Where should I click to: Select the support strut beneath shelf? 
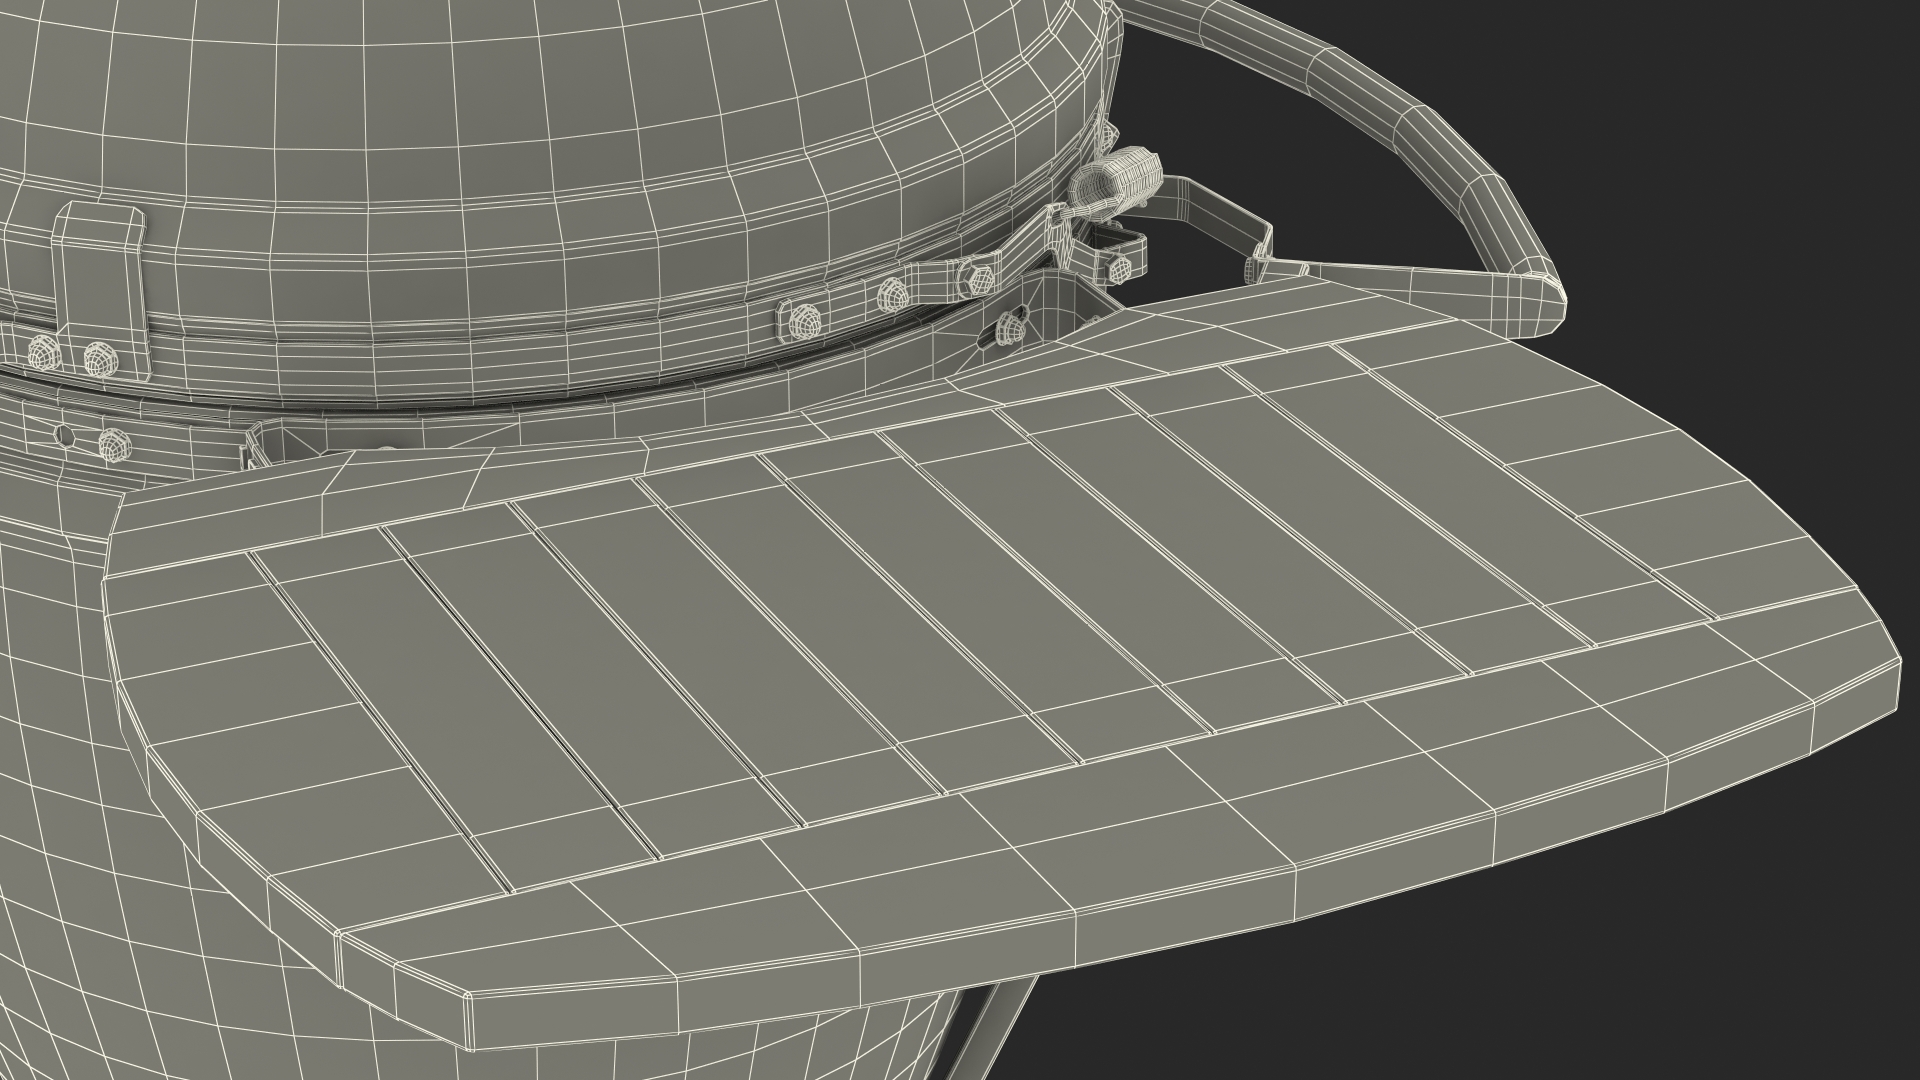(x=995, y=1030)
